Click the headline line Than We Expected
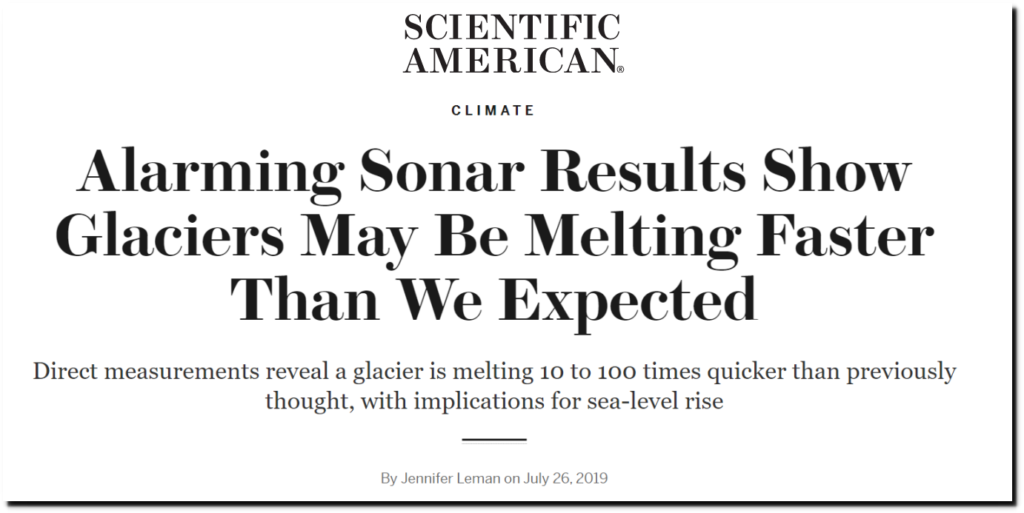 (x=494, y=301)
